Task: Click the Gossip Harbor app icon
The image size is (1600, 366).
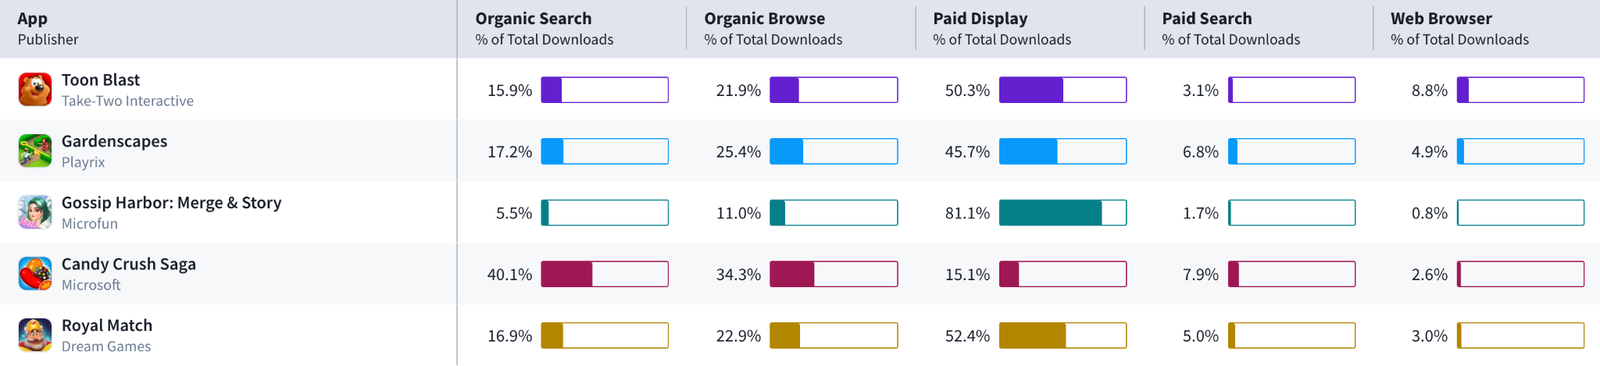Action: [x=35, y=212]
